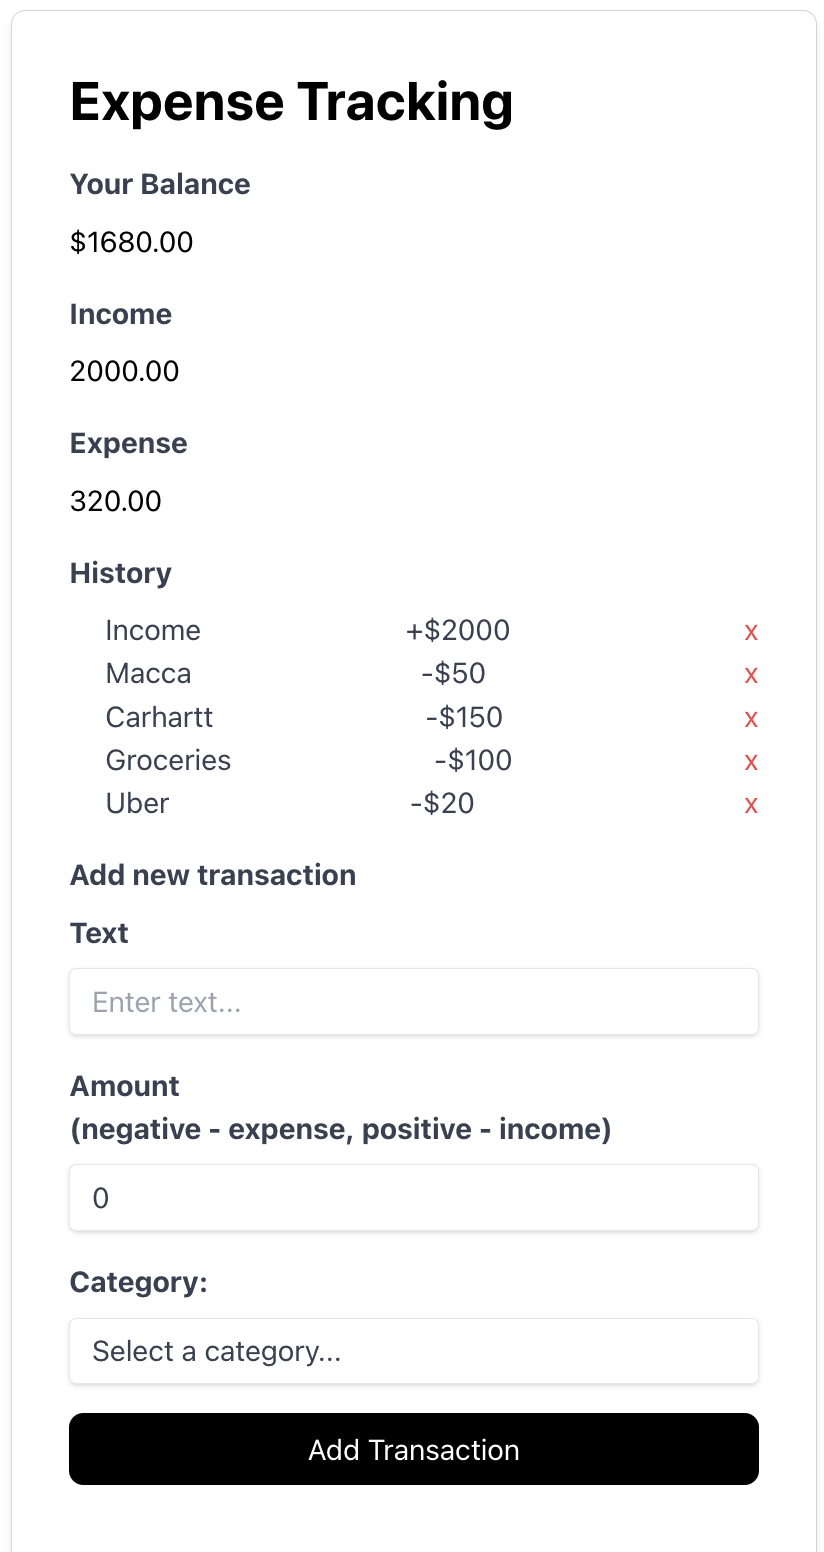The width and height of the screenshot is (824, 1552).
Task: Click the Uber history item name
Action: [x=137, y=803]
